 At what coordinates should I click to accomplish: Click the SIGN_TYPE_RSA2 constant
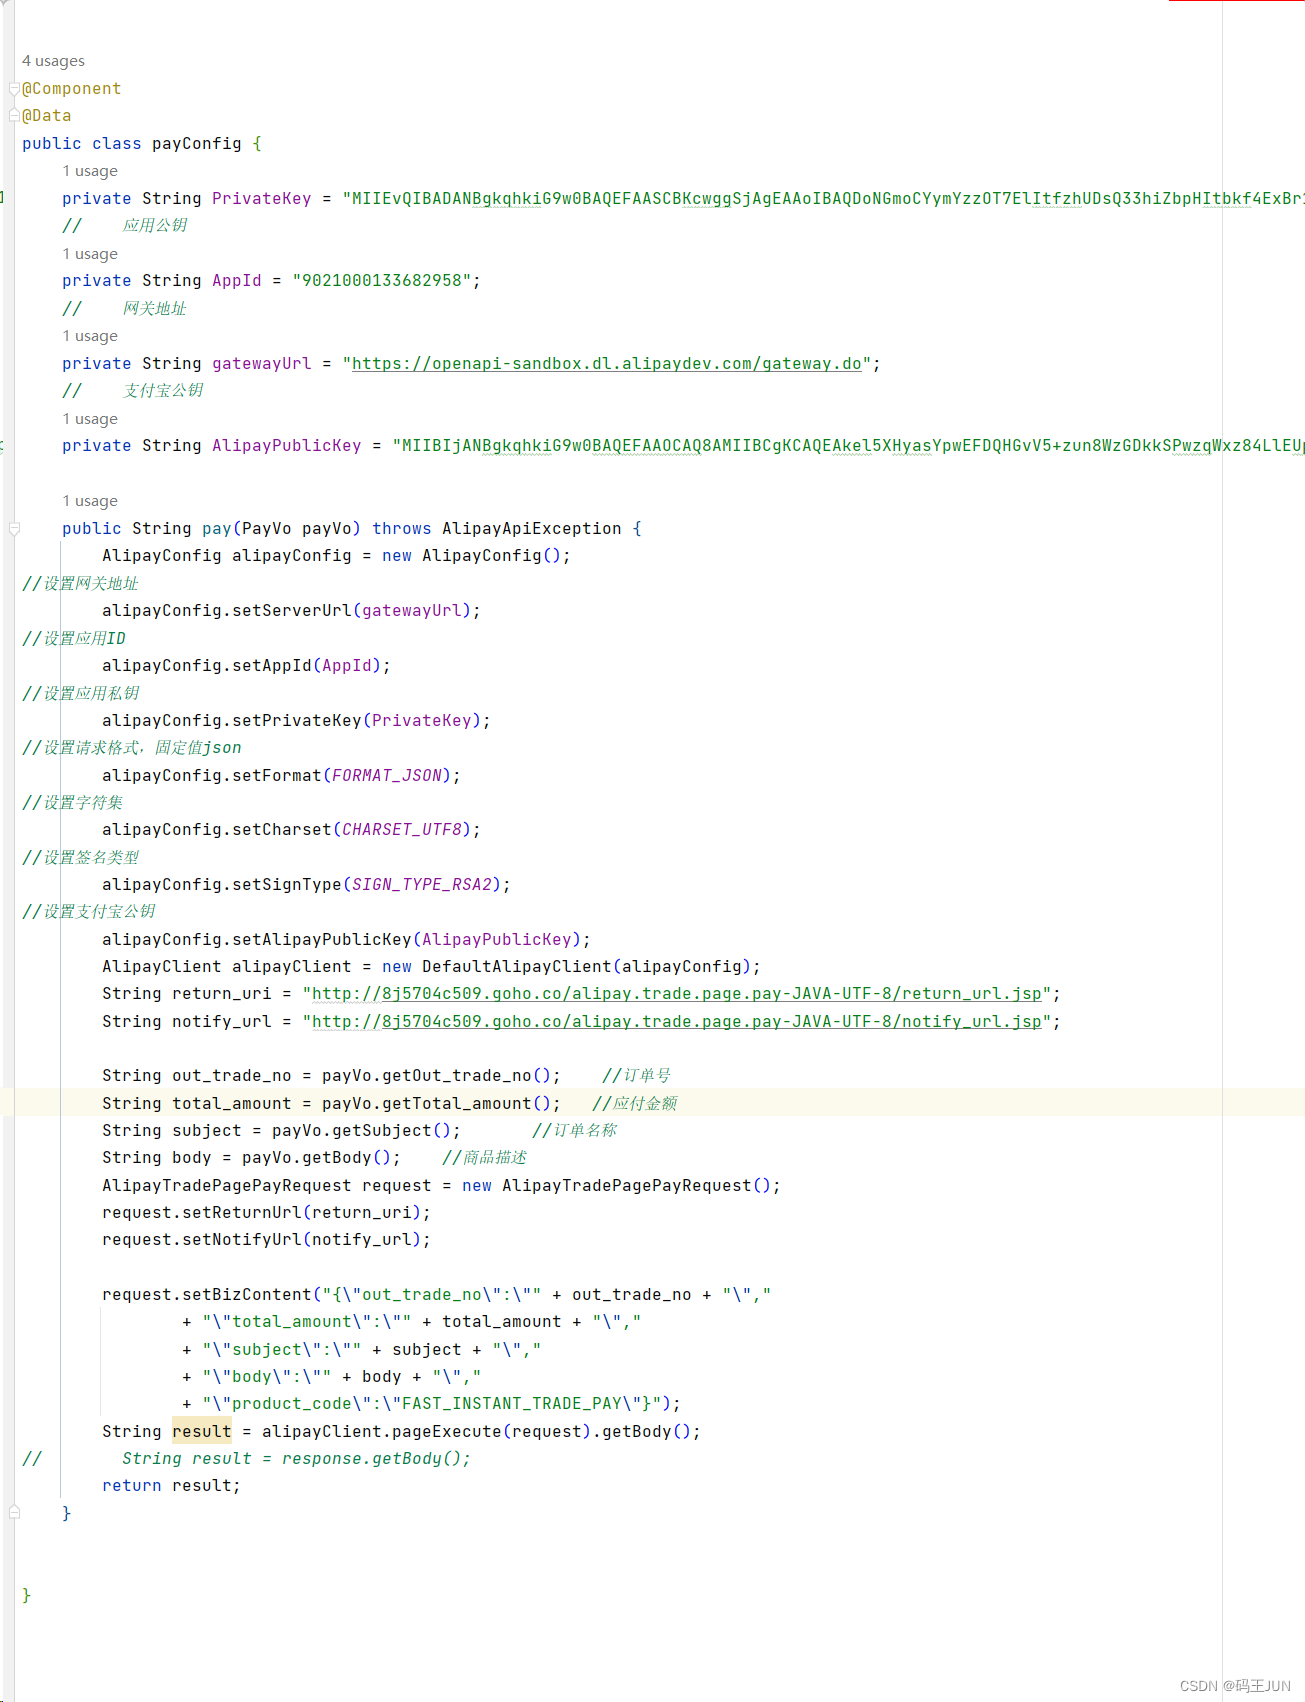pos(422,885)
